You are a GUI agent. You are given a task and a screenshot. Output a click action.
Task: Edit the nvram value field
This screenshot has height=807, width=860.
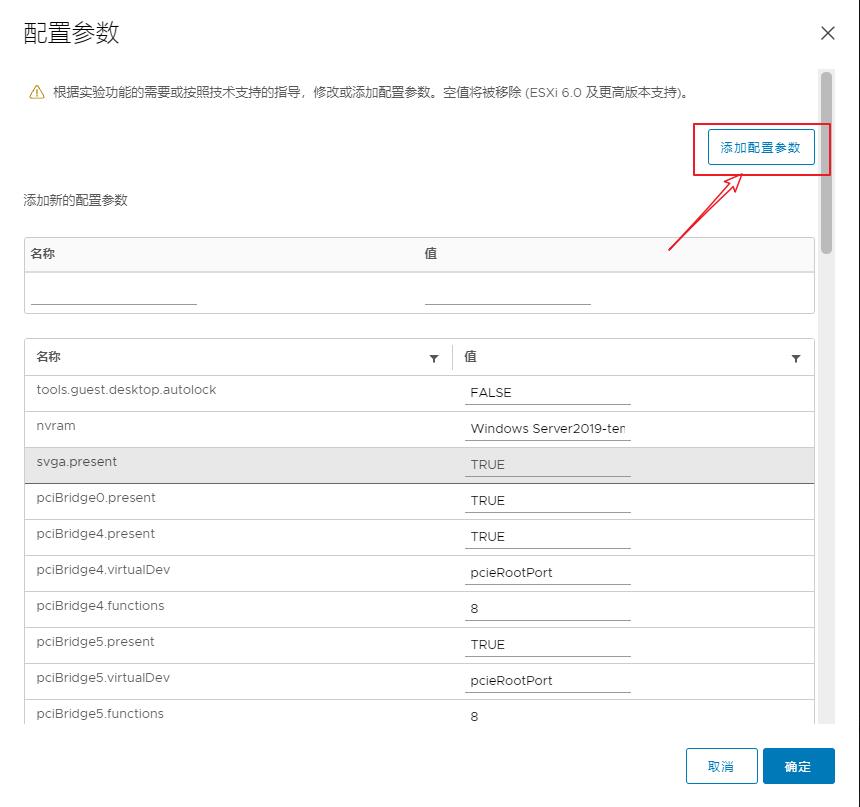[x=547, y=429]
